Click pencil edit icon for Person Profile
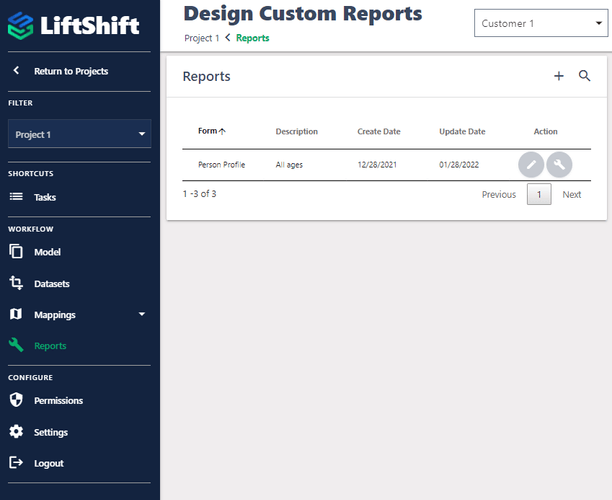612x500 pixels. point(531,165)
